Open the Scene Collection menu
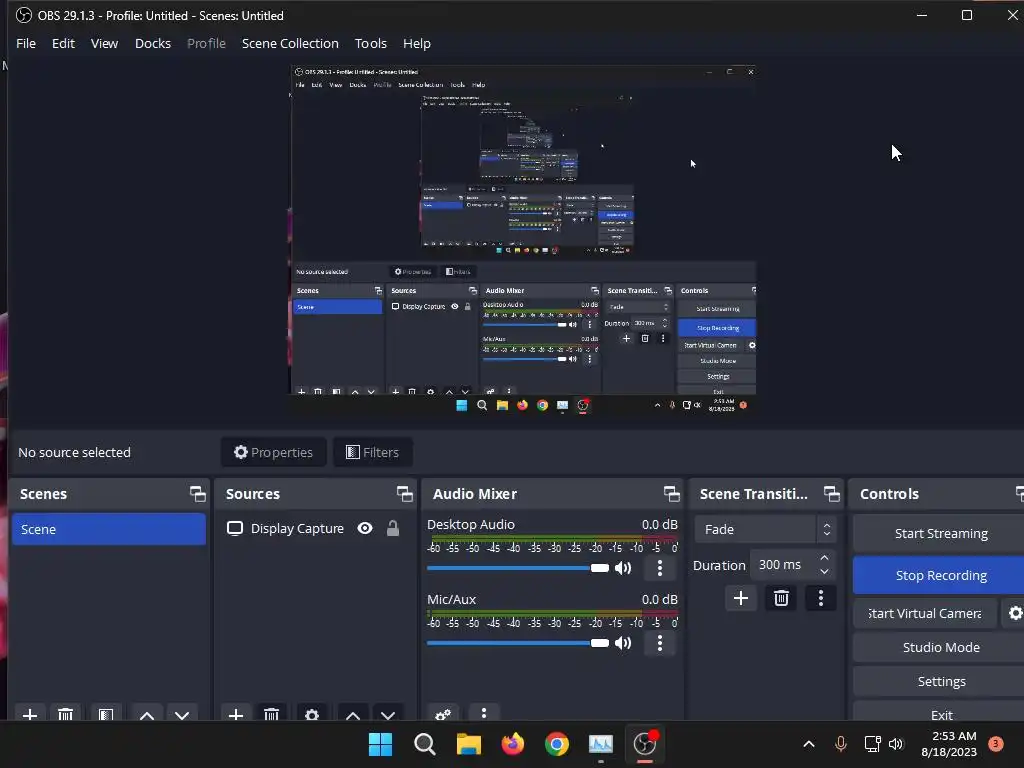Viewport: 1024px width, 768px height. click(290, 43)
